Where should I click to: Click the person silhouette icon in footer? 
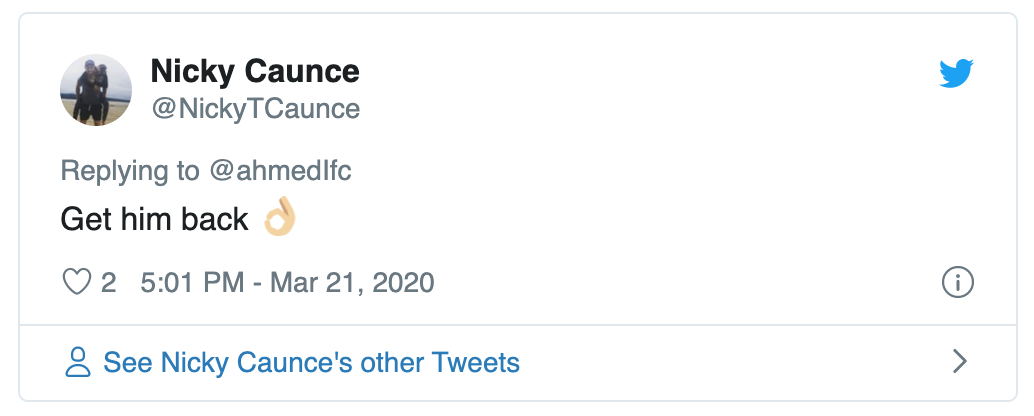pos(77,362)
